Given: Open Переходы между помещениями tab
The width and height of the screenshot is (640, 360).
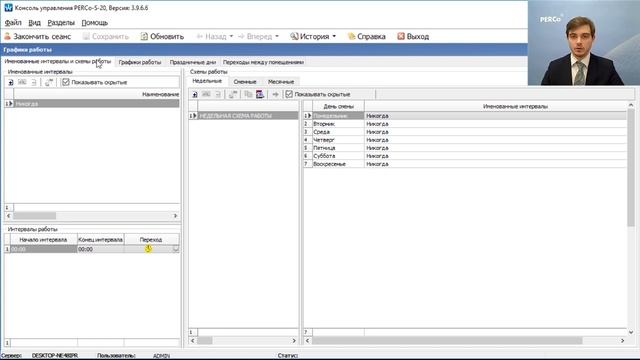Looking at the screenshot, I should tap(263, 62).
